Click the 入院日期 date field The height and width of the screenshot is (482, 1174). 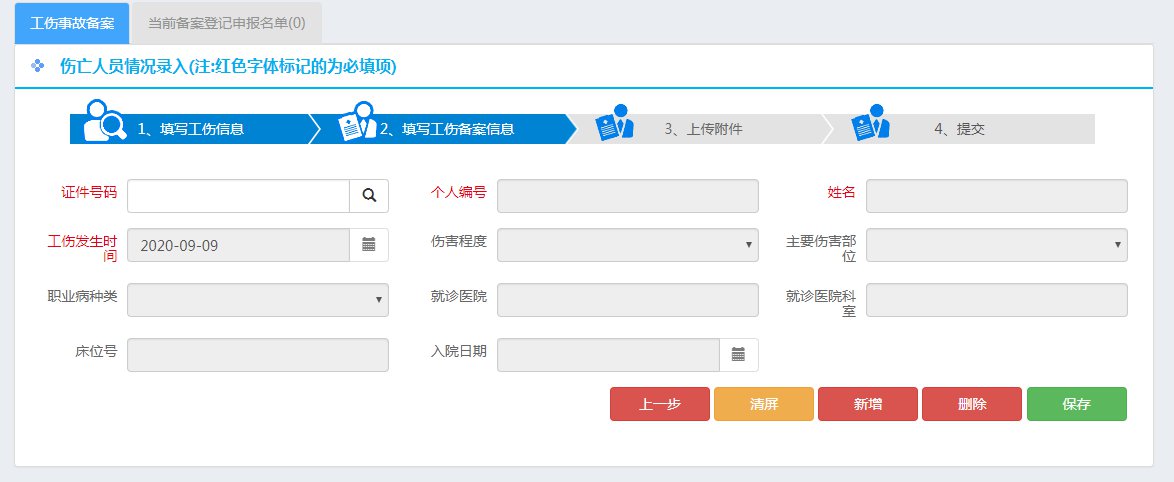click(x=608, y=355)
